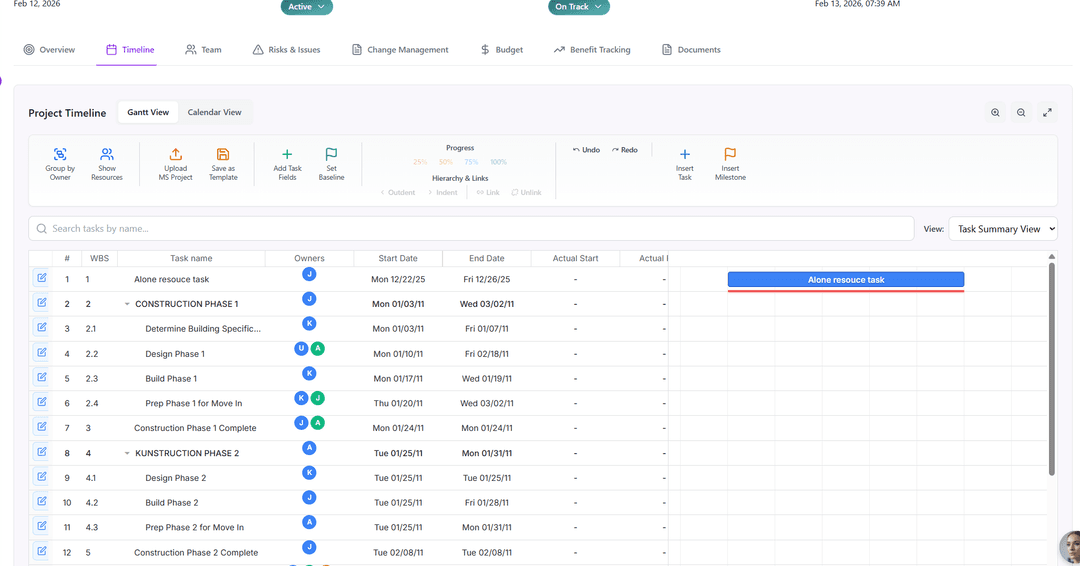The height and width of the screenshot is (566, 1080).
Task: Edit the Build Phase 2 row
Action: [42, 501]
